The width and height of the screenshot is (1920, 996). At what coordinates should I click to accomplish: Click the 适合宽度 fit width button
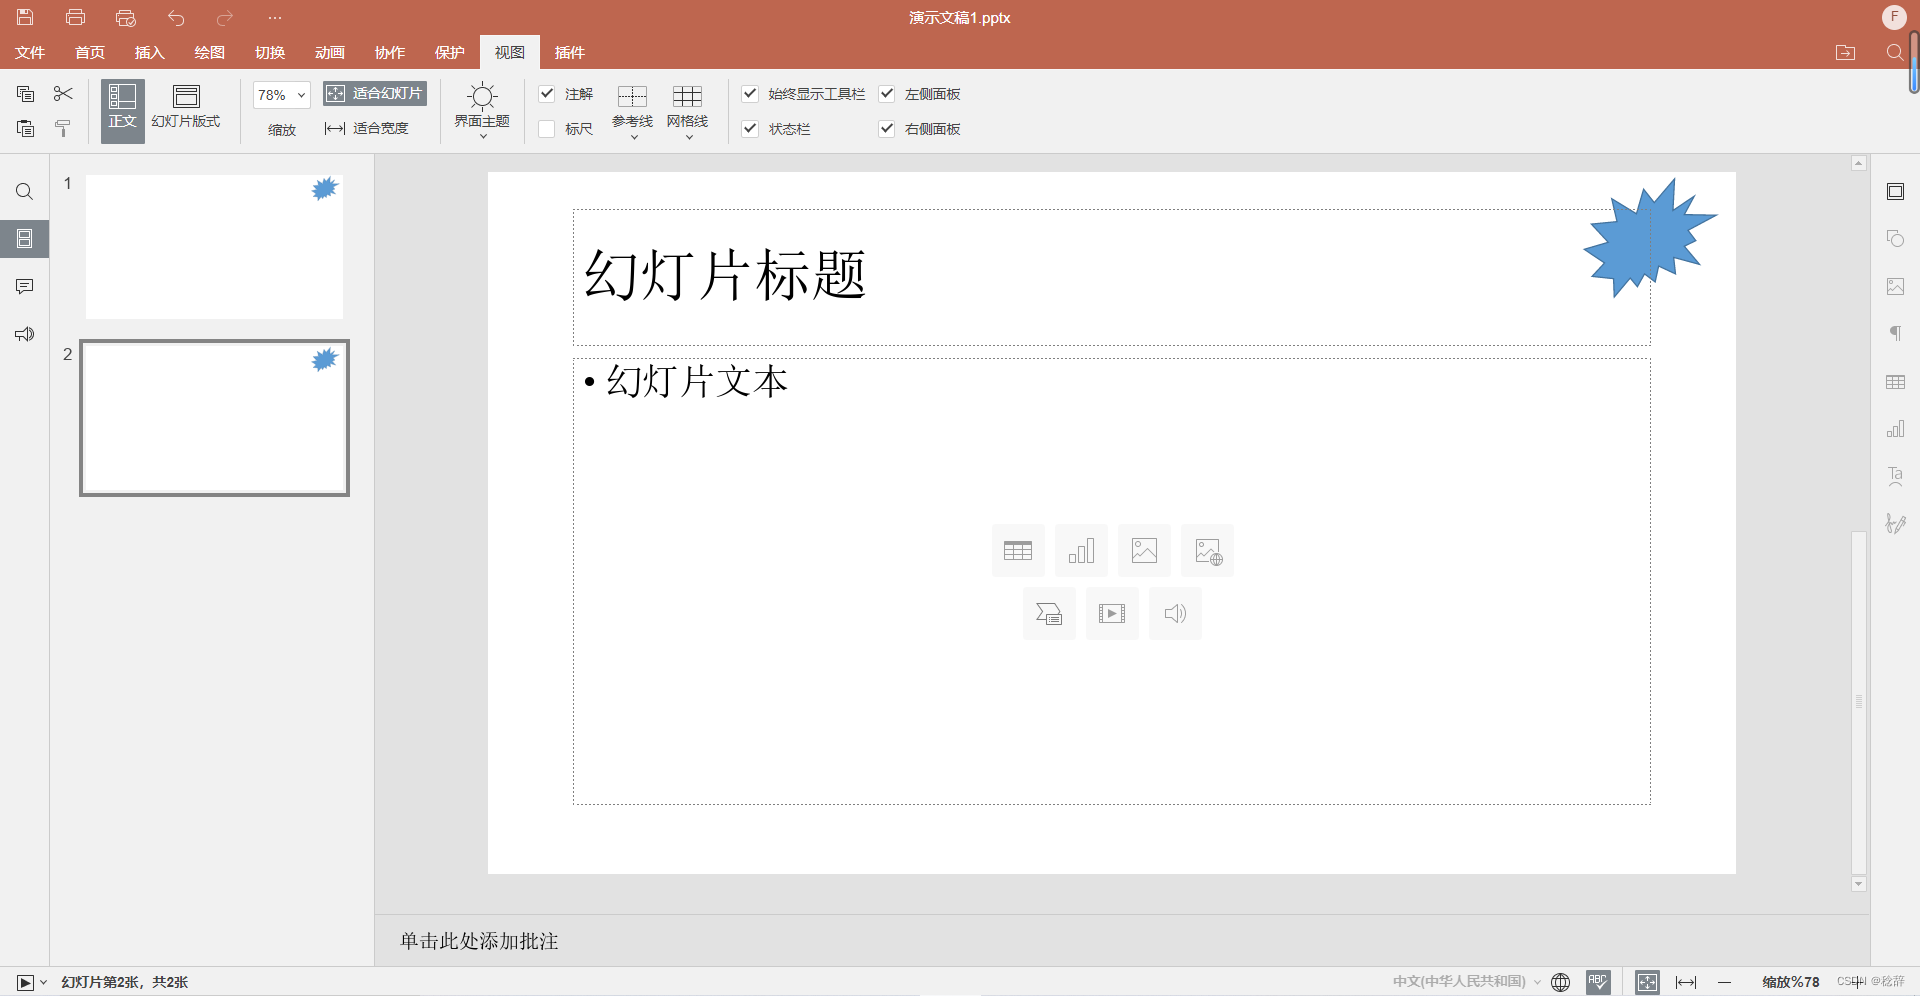pyautogui.click(x=367, y=128)
